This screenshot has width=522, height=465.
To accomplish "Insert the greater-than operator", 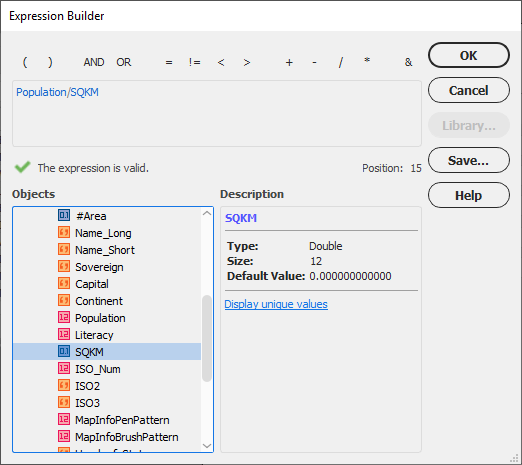I will pos(247,63).
